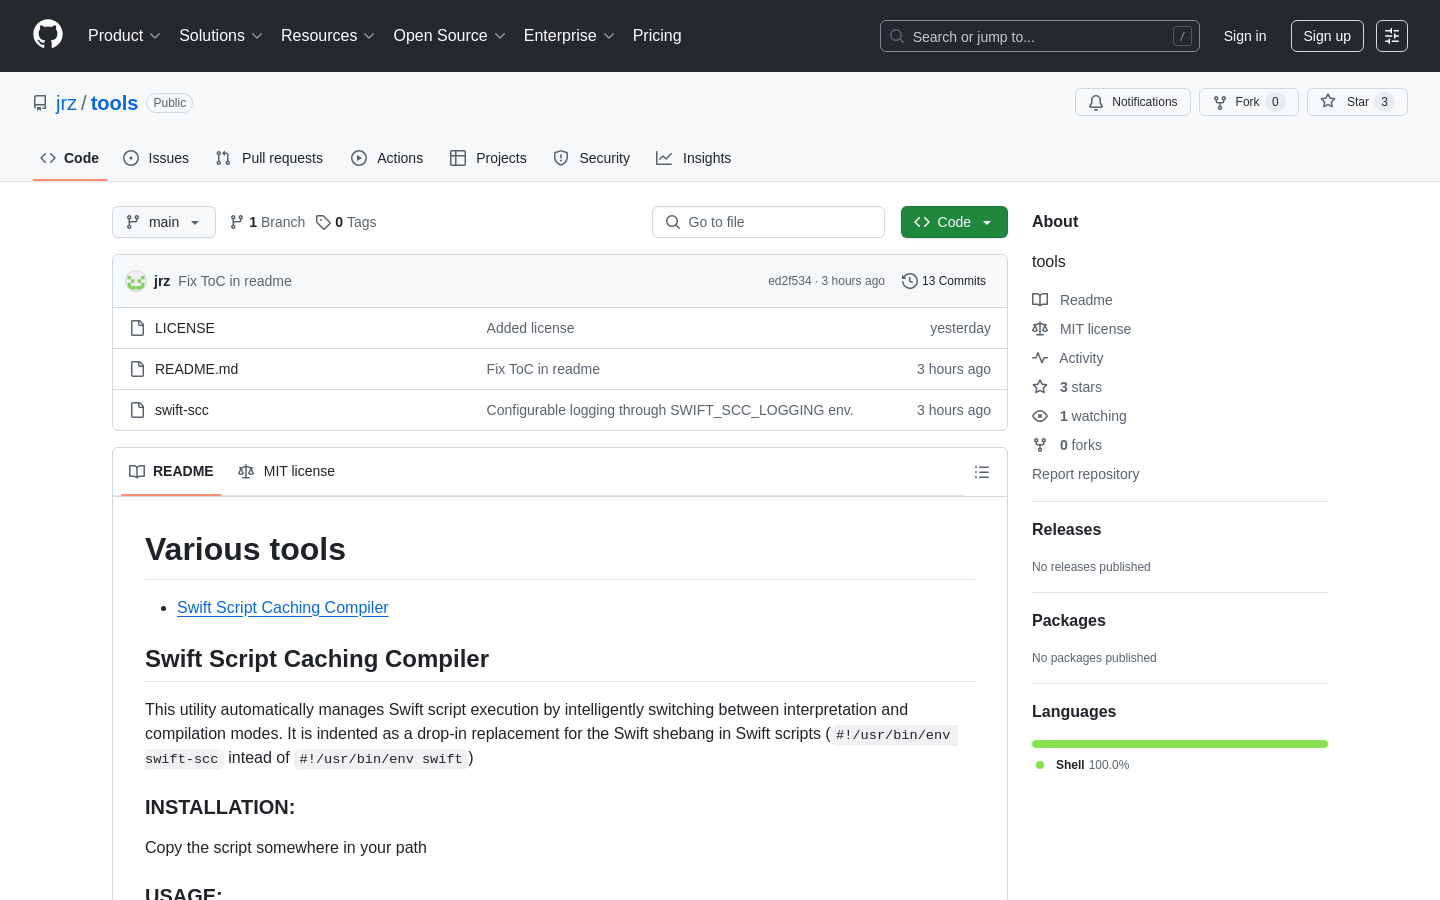Click the README.md file icon
This screenshot has width=1440, height=900.
[x=138, y=369]
